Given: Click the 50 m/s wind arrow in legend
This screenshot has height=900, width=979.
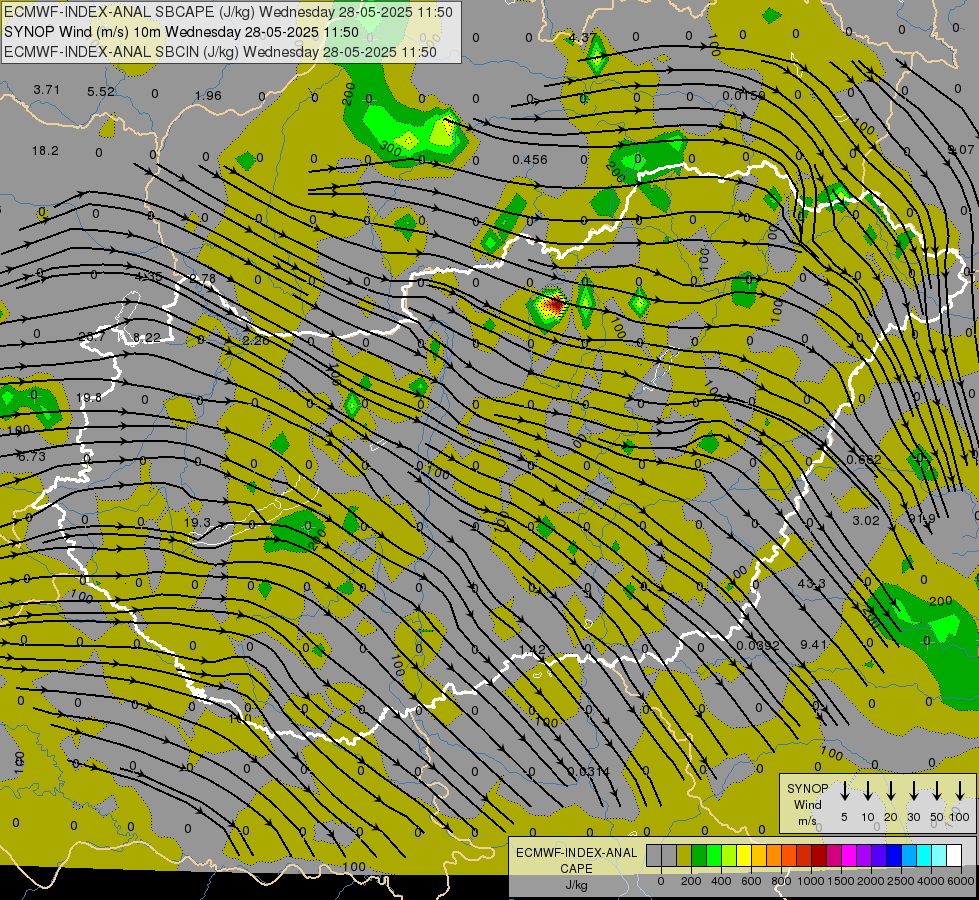Looking at the screenshot, I should (x=937, y=790).
